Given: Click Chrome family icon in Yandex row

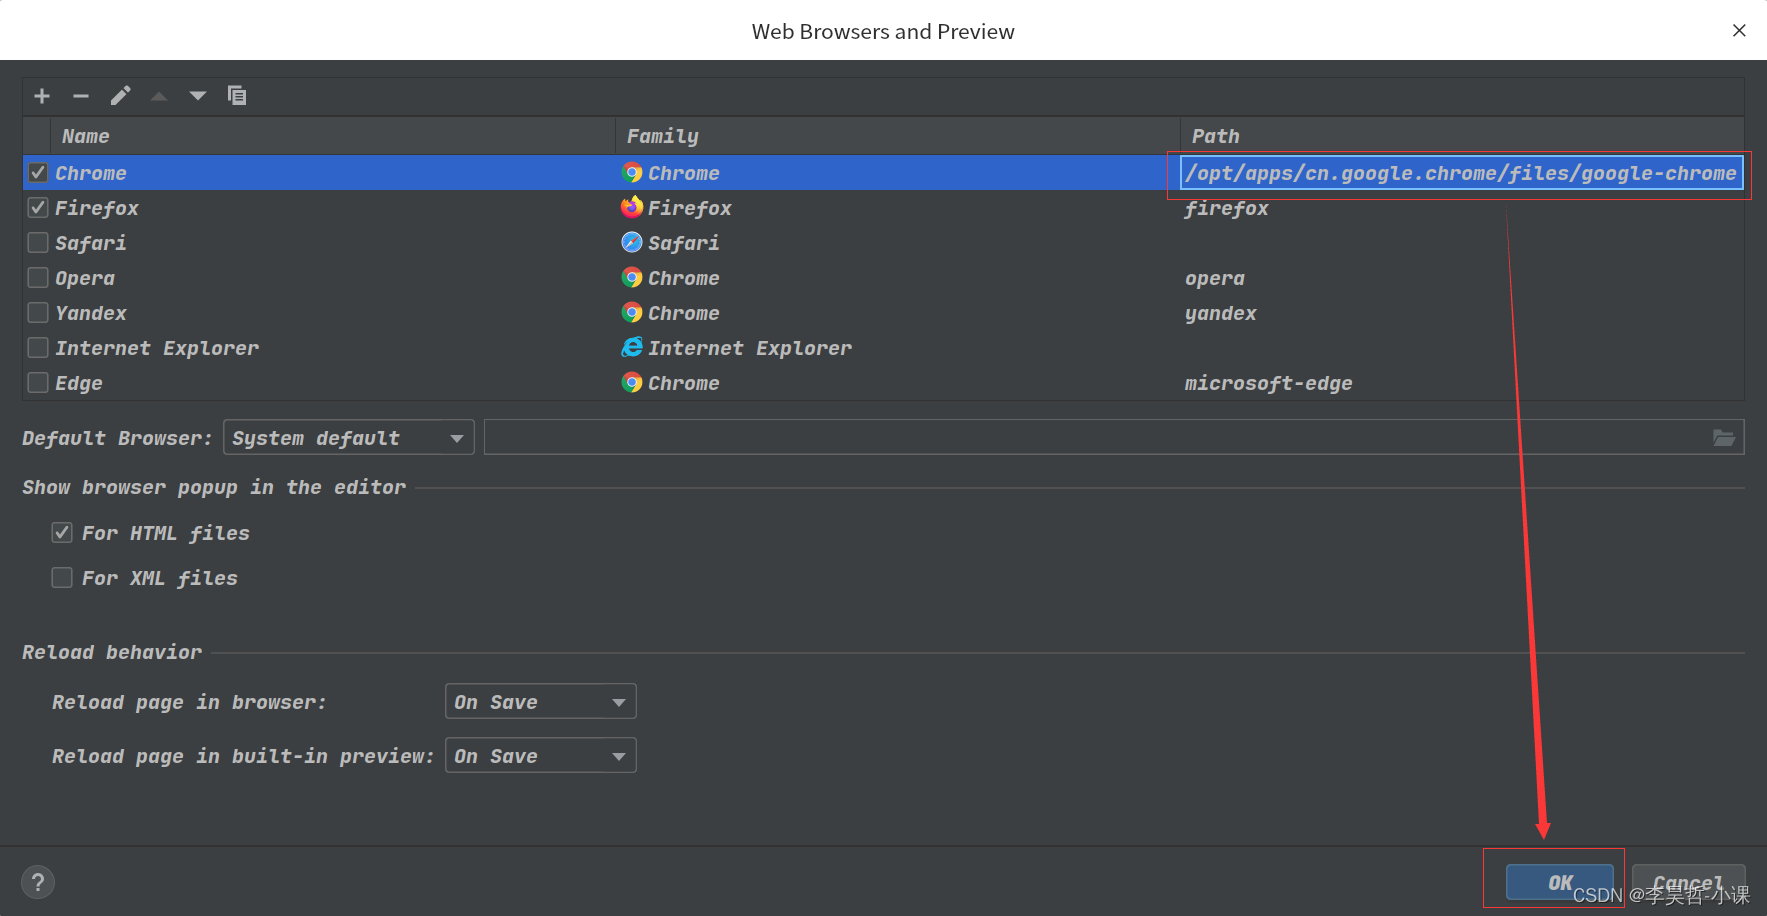Looking at the screenshot, I should click(x=632, y=313).
